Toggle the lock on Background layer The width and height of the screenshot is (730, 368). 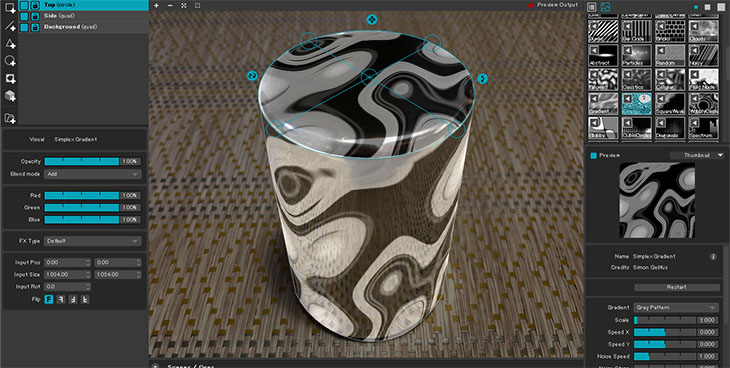coord(35,27)
